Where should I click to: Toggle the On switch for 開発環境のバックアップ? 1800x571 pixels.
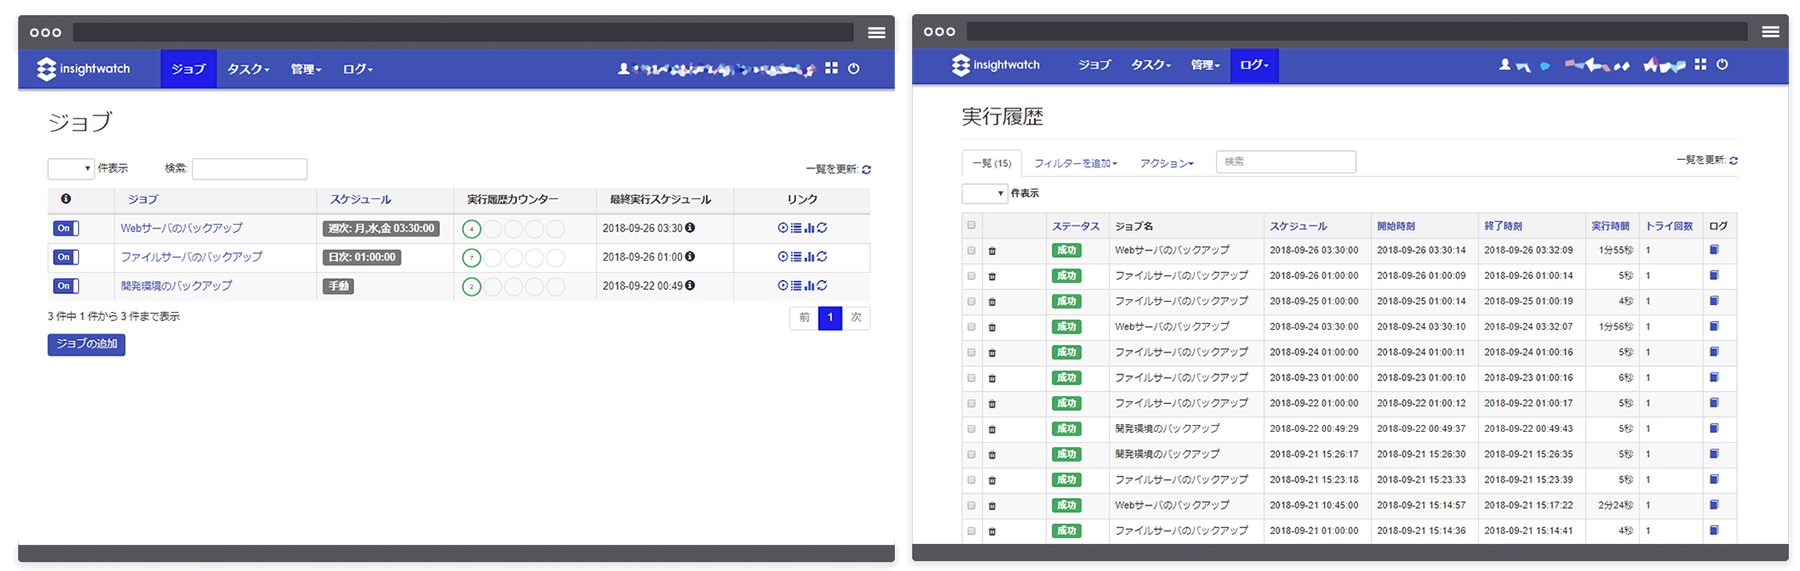click(66, 286)
